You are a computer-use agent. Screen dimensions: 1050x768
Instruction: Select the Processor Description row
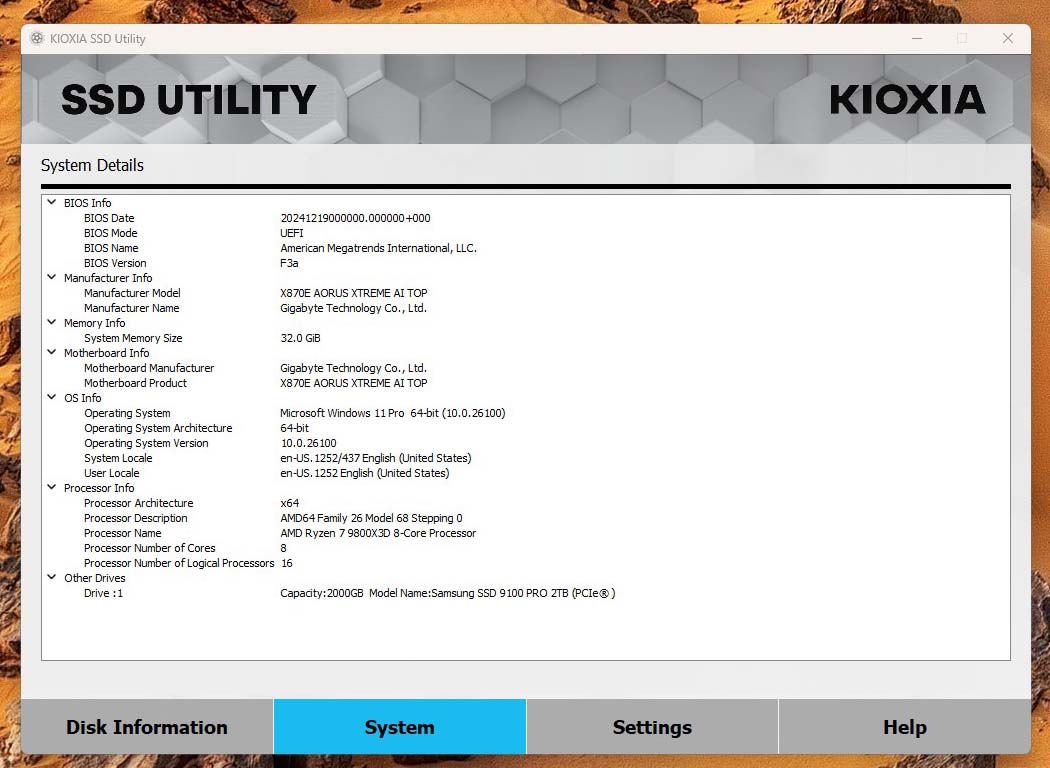526,518
